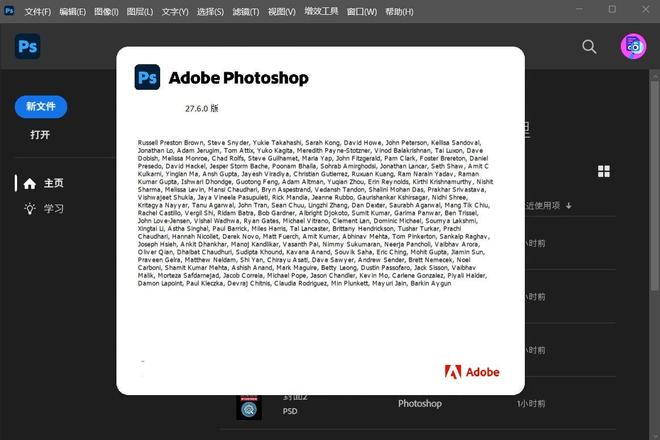Click the 打开 button

40,135
